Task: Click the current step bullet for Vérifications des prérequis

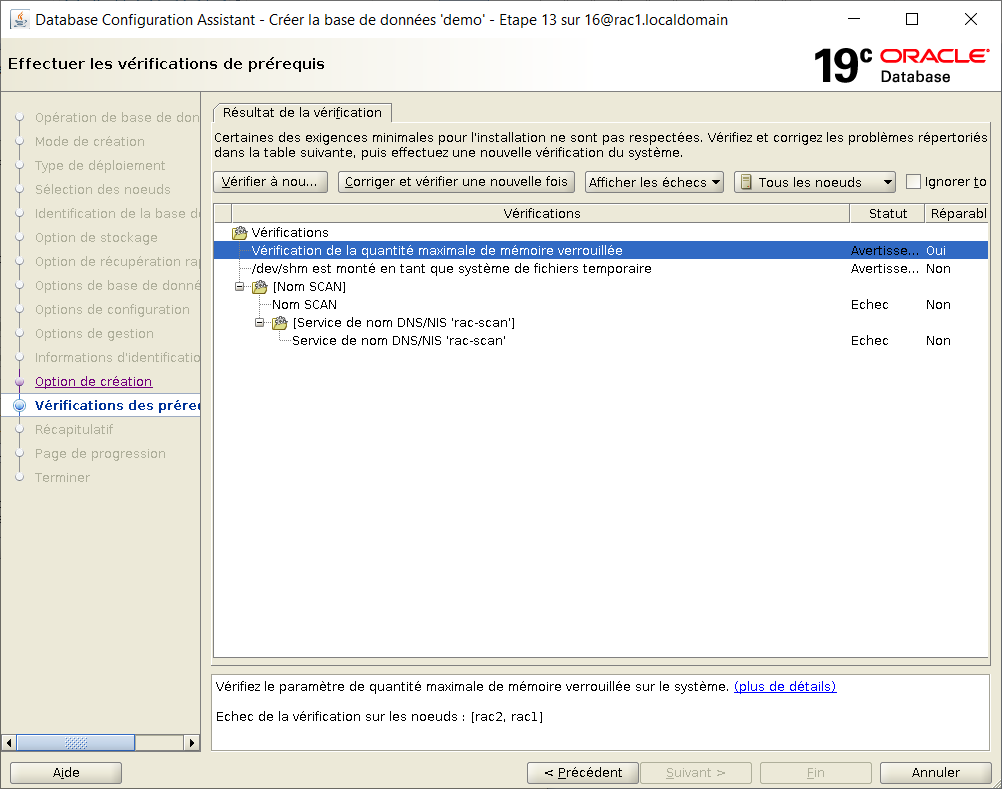Action: tap(20, 405)
